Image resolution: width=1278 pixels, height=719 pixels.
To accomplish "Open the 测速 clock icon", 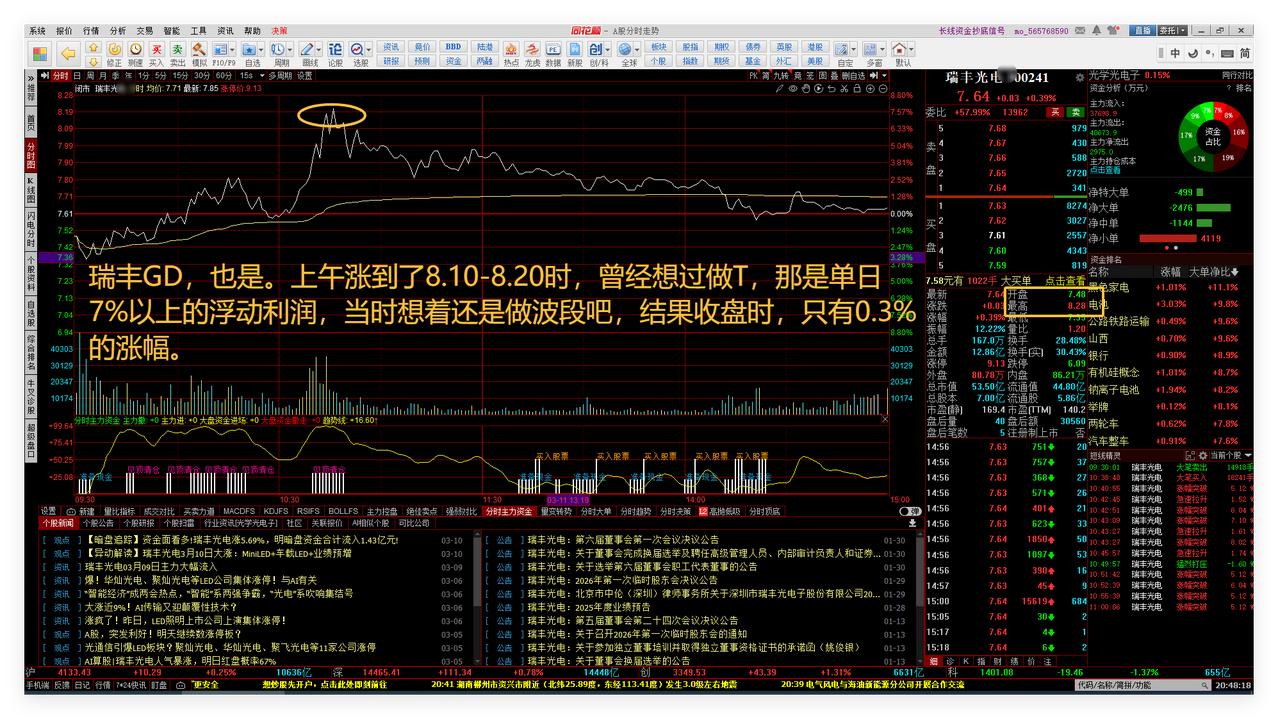I will (x=135, y=49).
